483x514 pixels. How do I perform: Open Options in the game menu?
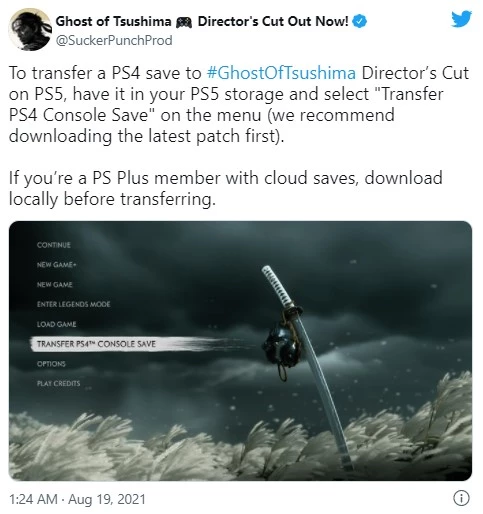coord(51,364)
